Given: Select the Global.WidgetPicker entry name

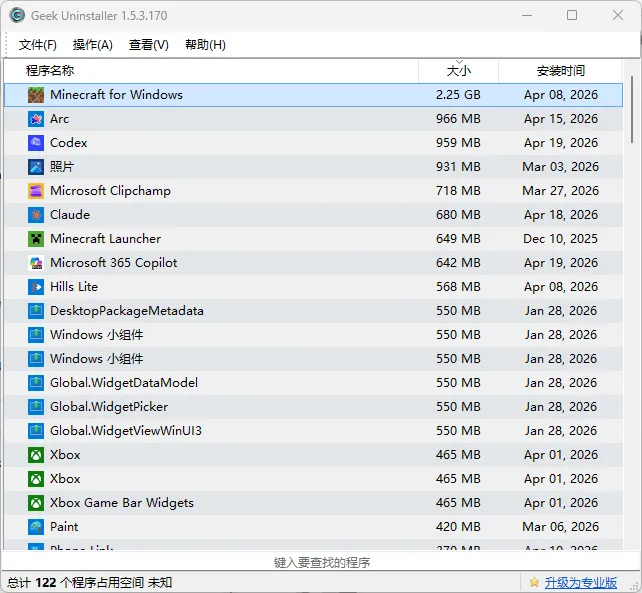Looking at the screenshot, I should (109, 407).
